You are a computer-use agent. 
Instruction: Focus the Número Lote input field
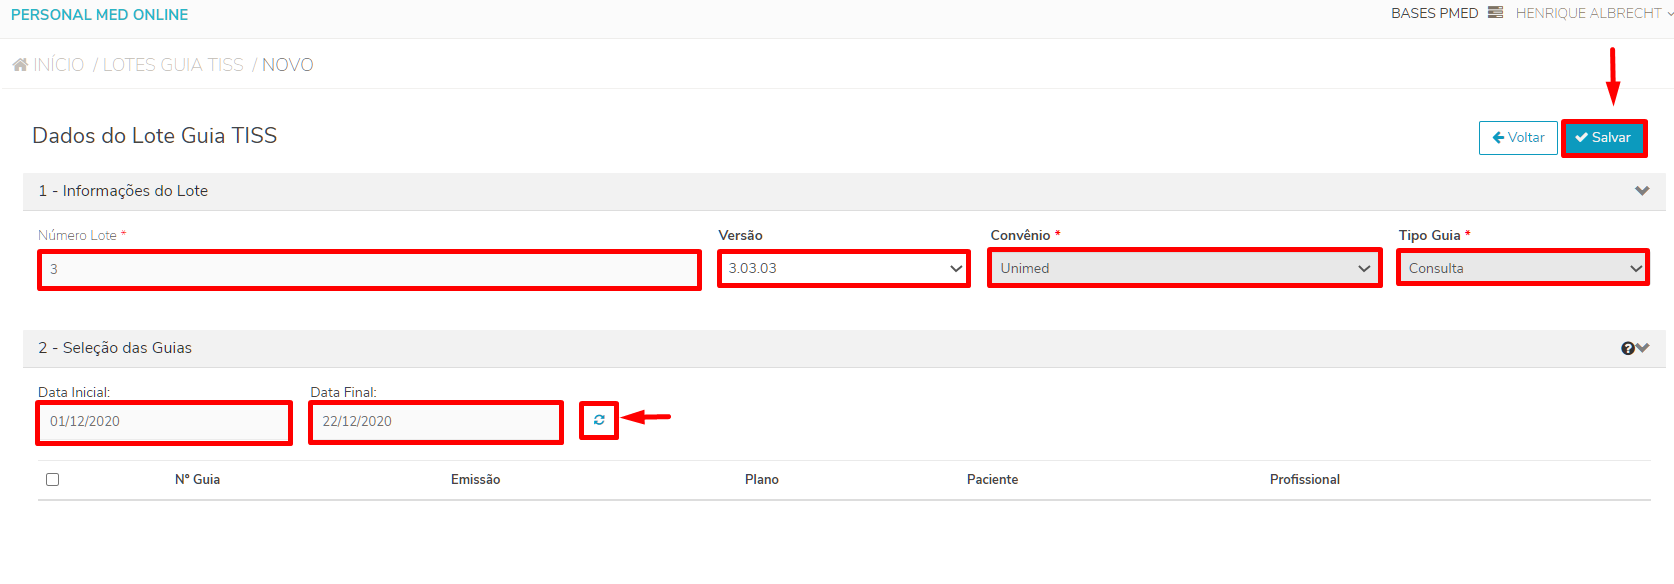pyautogui.click(x=369, y=269)
